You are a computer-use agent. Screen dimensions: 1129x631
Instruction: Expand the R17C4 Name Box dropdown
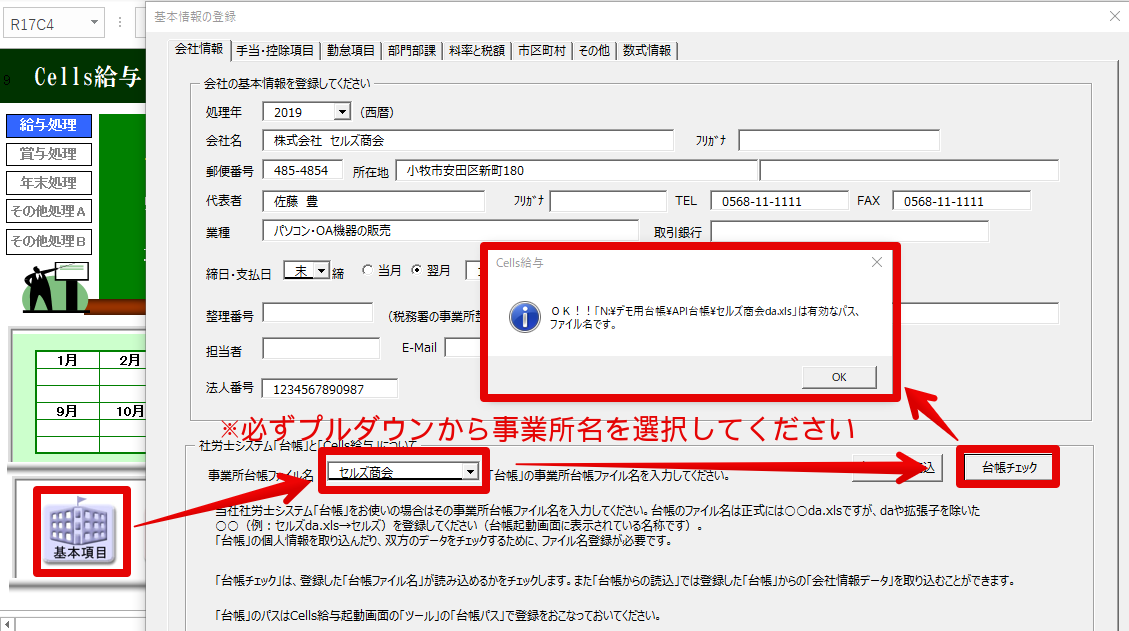coord(94,23)
